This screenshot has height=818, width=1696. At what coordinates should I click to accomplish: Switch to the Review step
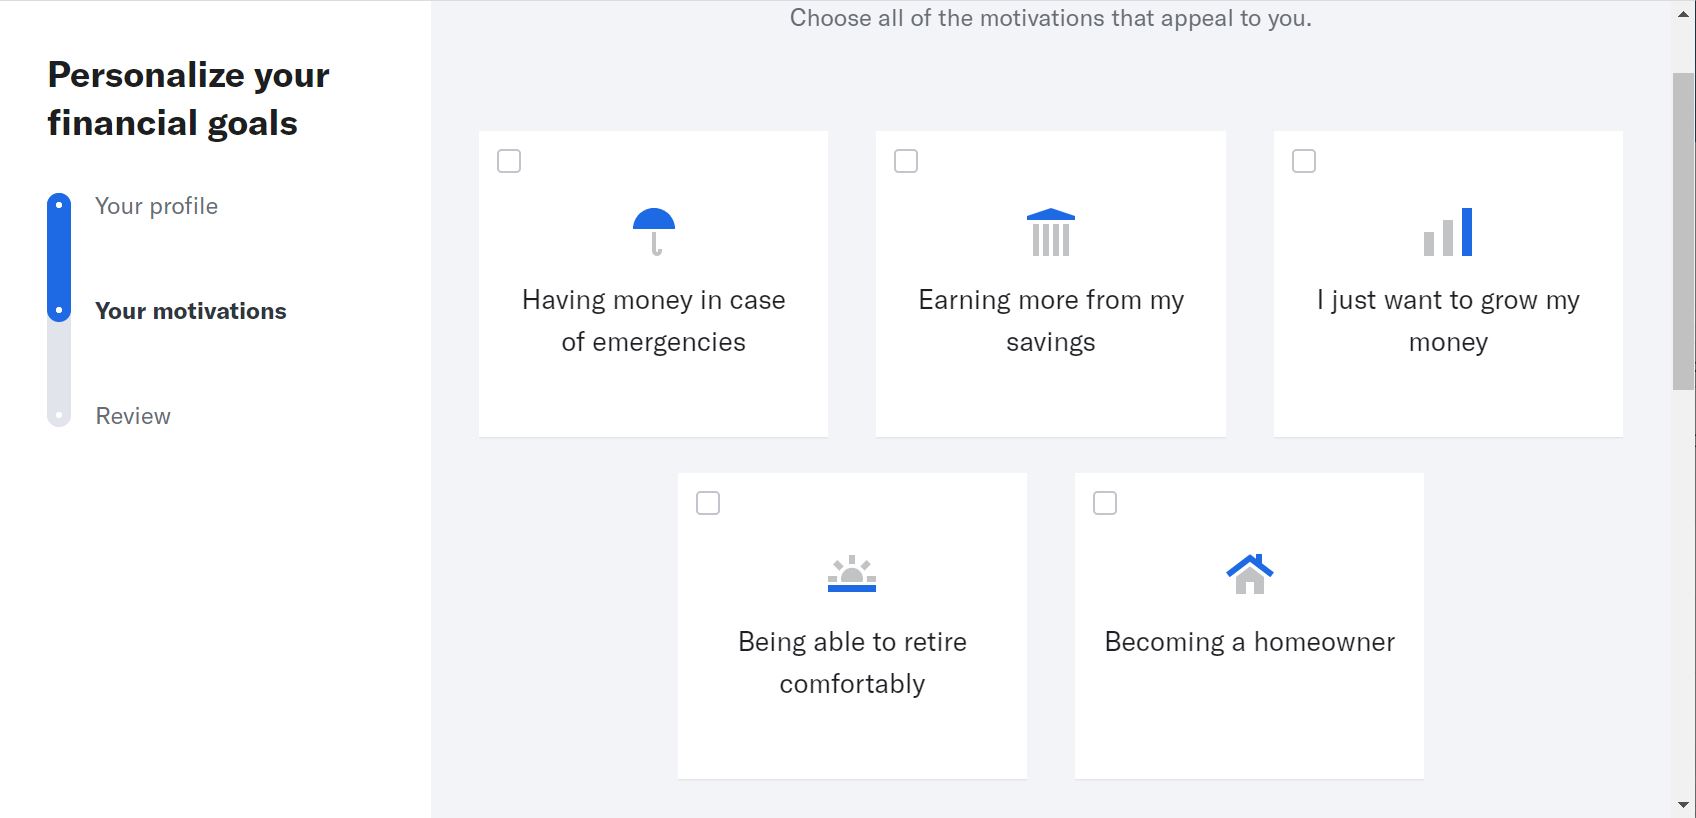132,416
